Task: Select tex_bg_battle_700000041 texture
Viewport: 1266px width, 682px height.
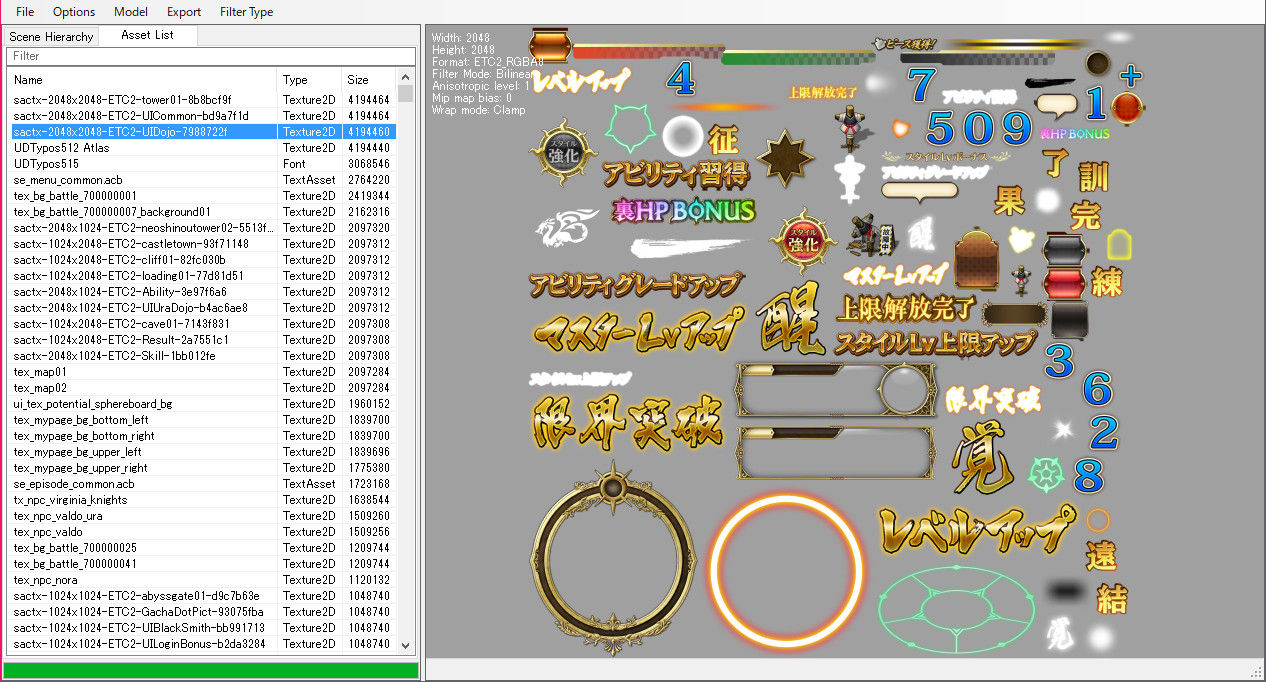Action: coord(203,564)
